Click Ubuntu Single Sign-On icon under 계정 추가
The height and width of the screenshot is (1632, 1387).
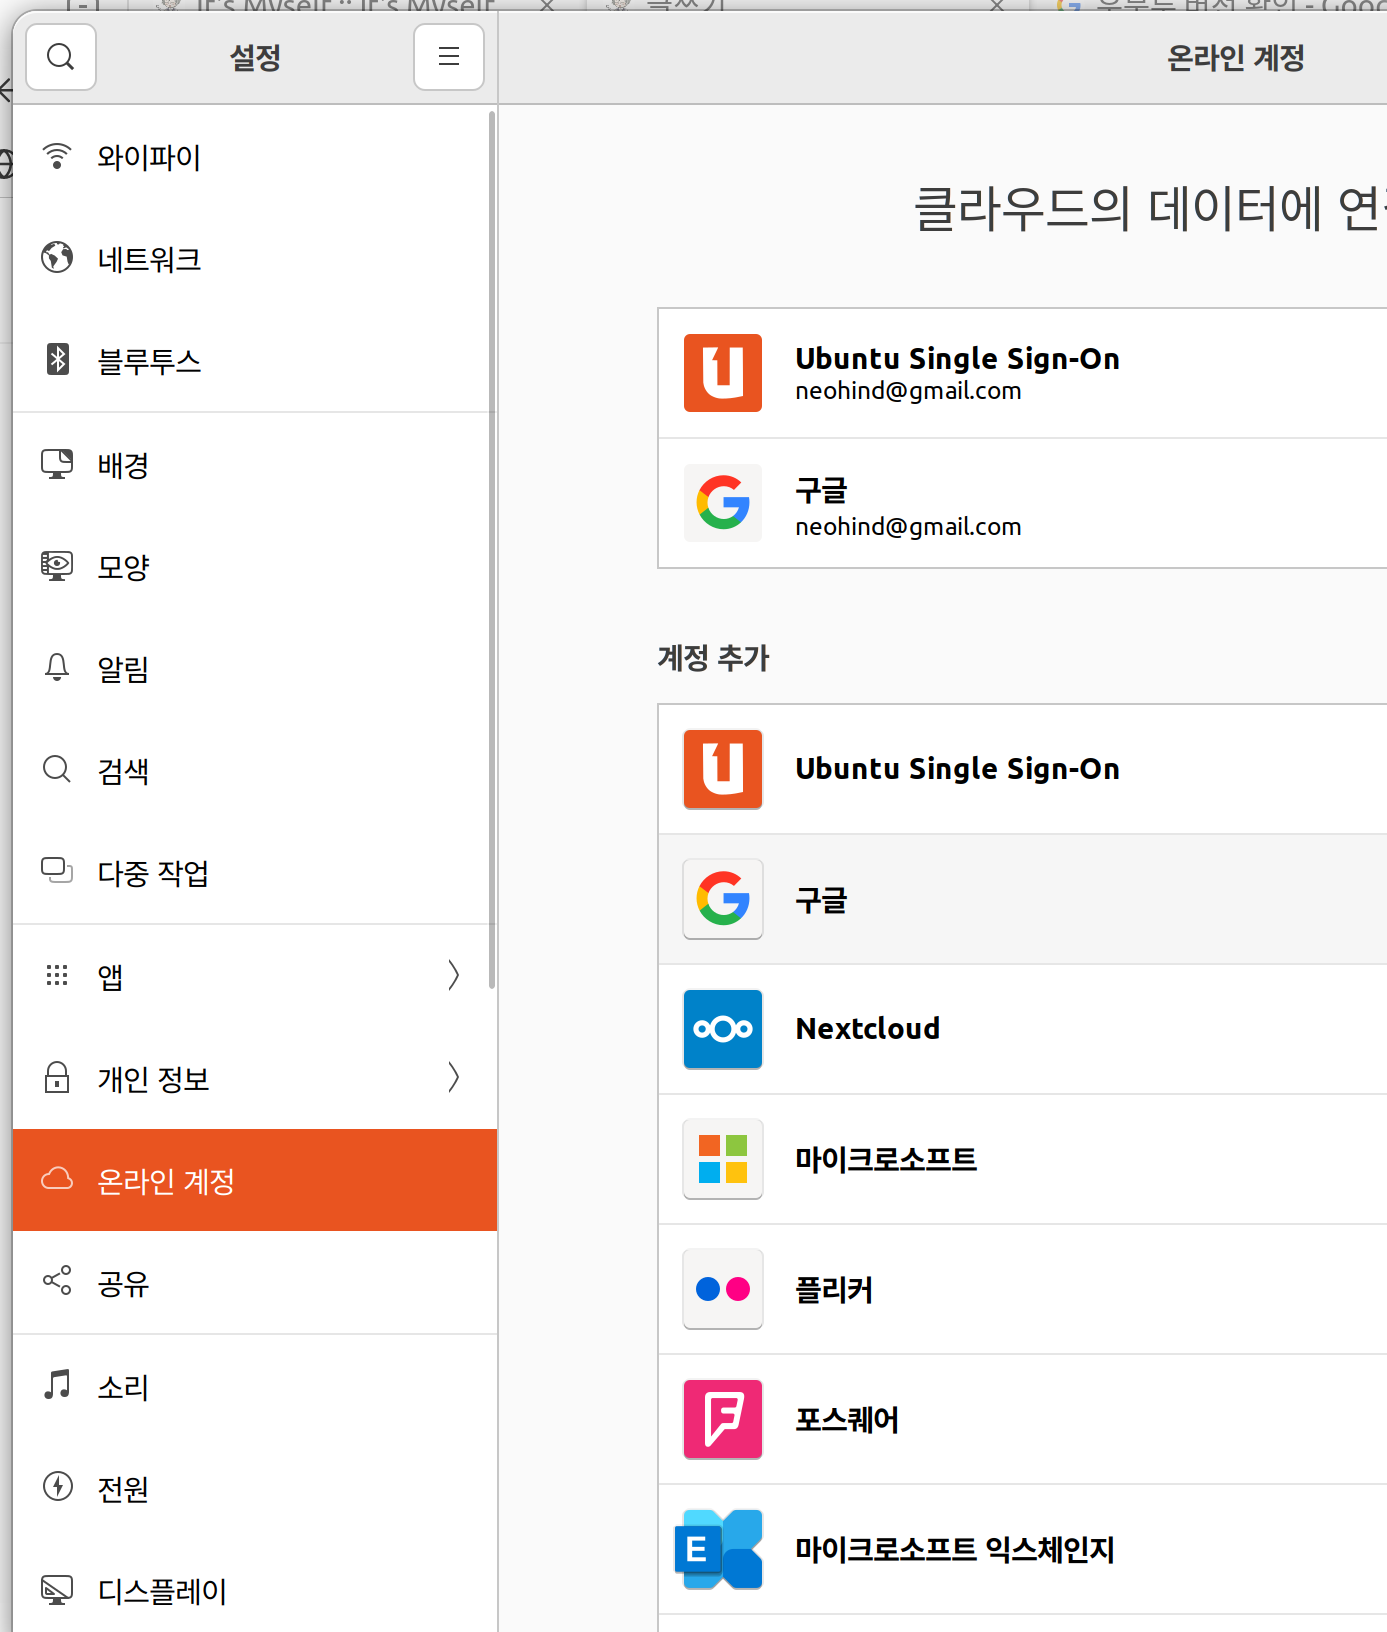(x=723, y=769)
